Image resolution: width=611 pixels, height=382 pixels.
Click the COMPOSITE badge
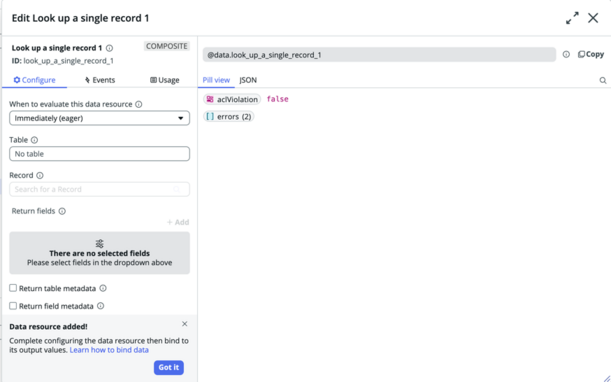(x=167, y=46)
